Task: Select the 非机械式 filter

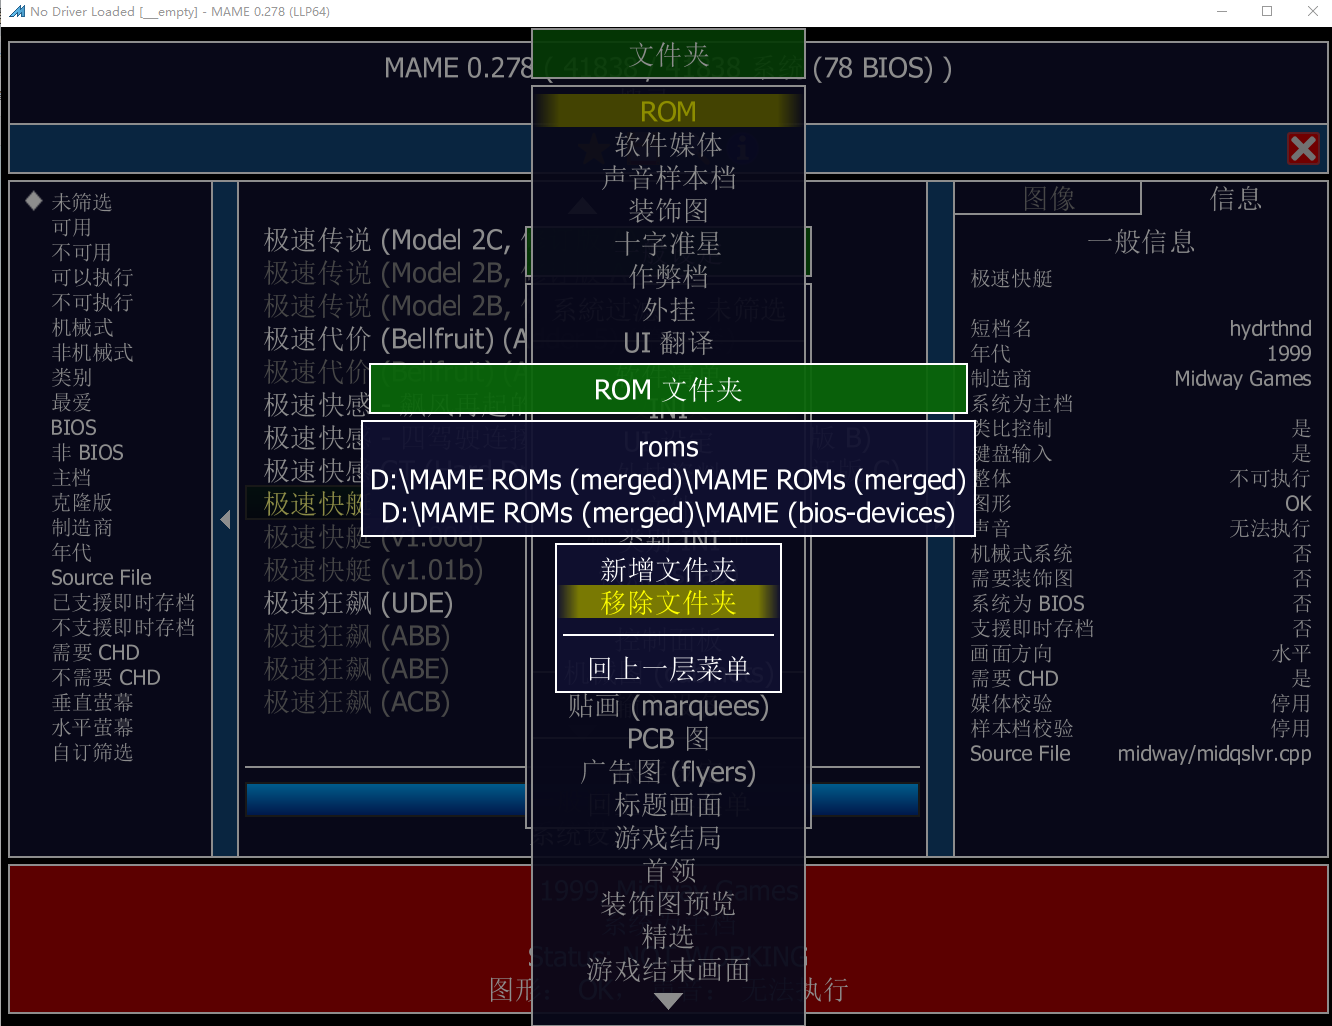Action: [92, 352]
